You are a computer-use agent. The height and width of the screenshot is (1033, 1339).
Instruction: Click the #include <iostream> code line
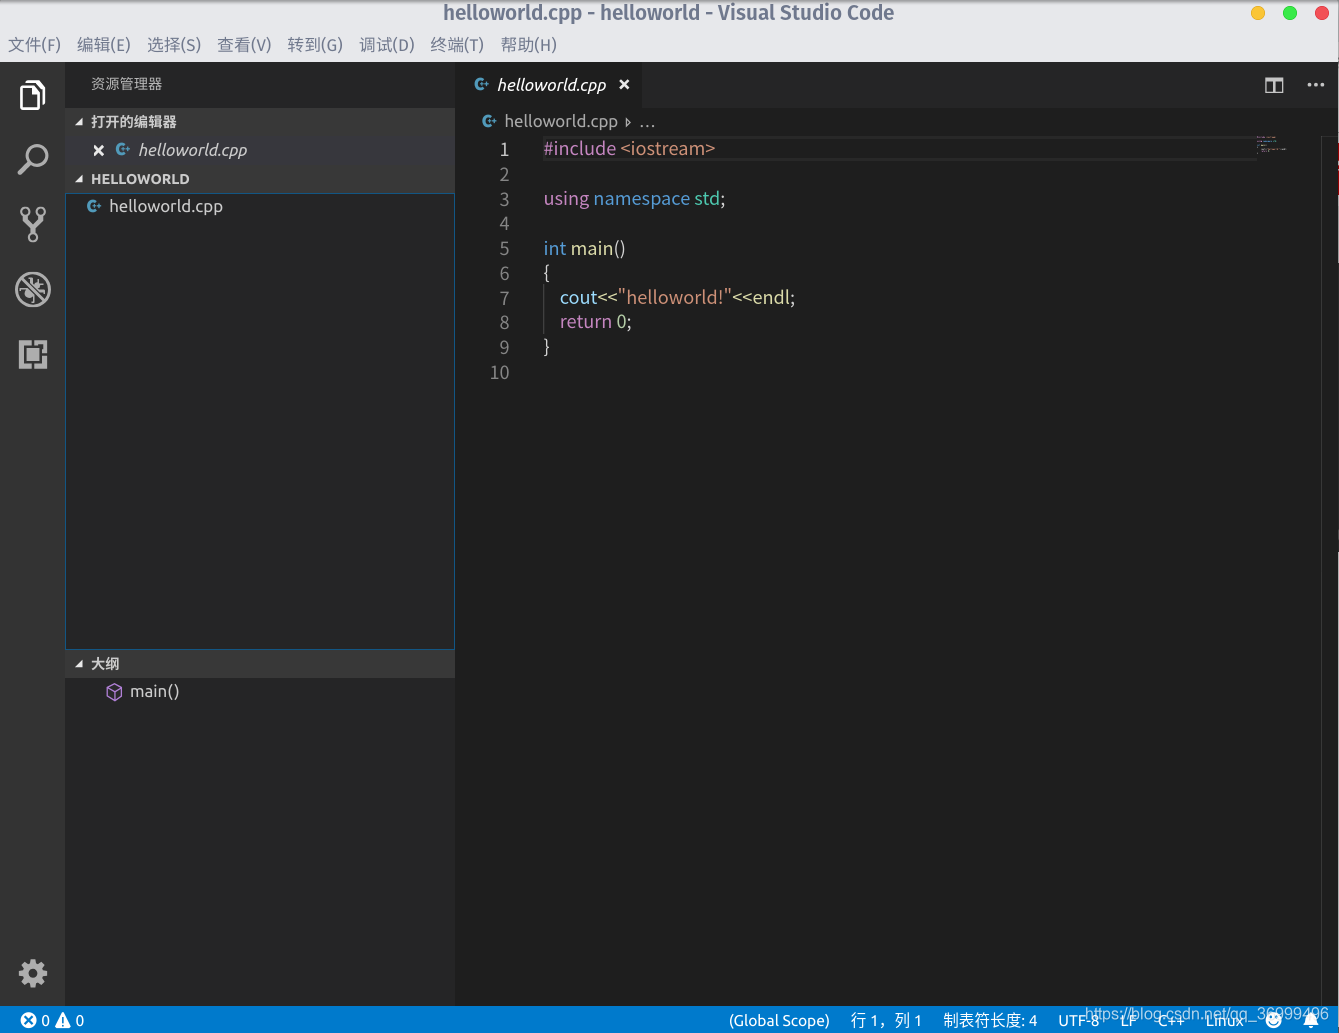pos(629,149)
